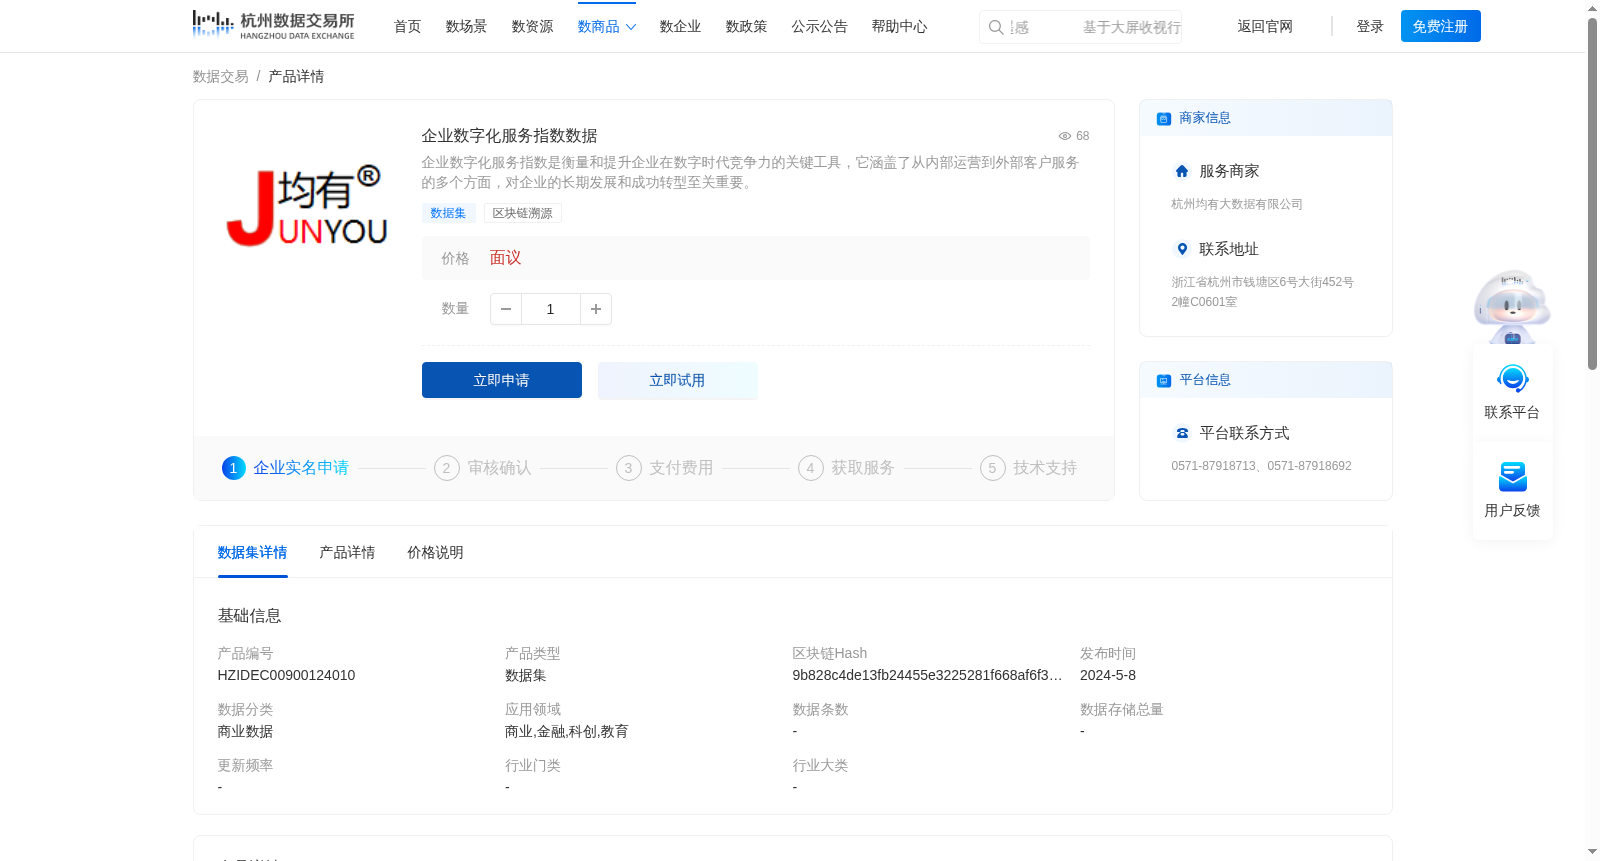The image size is (1600, 861).
Task: Click 登录 to sign in
Action: [x=1370, y=27]
